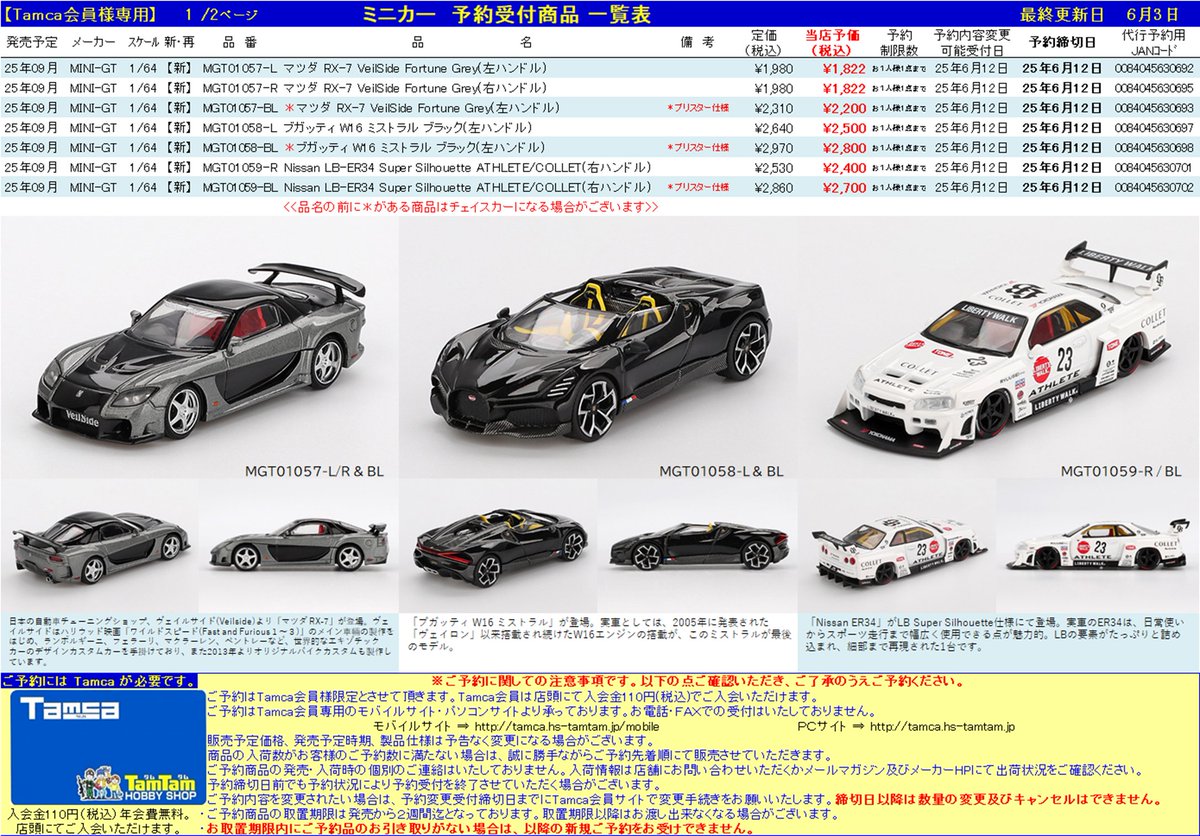
Task: Select the small RX-7 rear view photo
Action: click(x=100, y=547)
